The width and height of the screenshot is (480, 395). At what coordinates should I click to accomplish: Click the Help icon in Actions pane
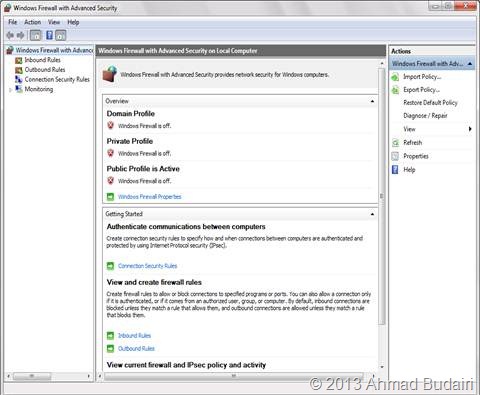395,170
